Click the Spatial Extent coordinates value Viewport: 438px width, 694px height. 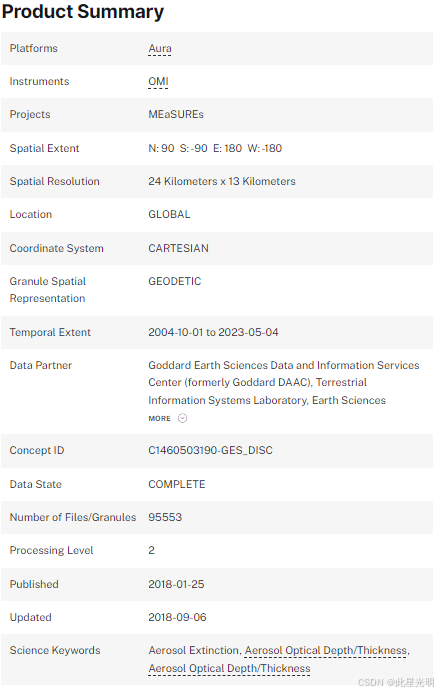[x=215, y=148]
